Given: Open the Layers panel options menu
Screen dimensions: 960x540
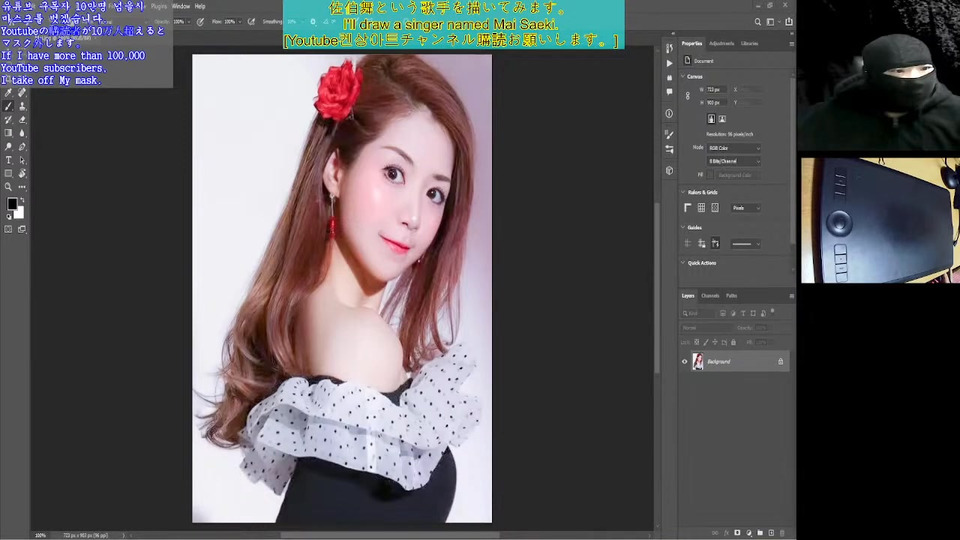Looking at the screenshot, I should [791, 296].
